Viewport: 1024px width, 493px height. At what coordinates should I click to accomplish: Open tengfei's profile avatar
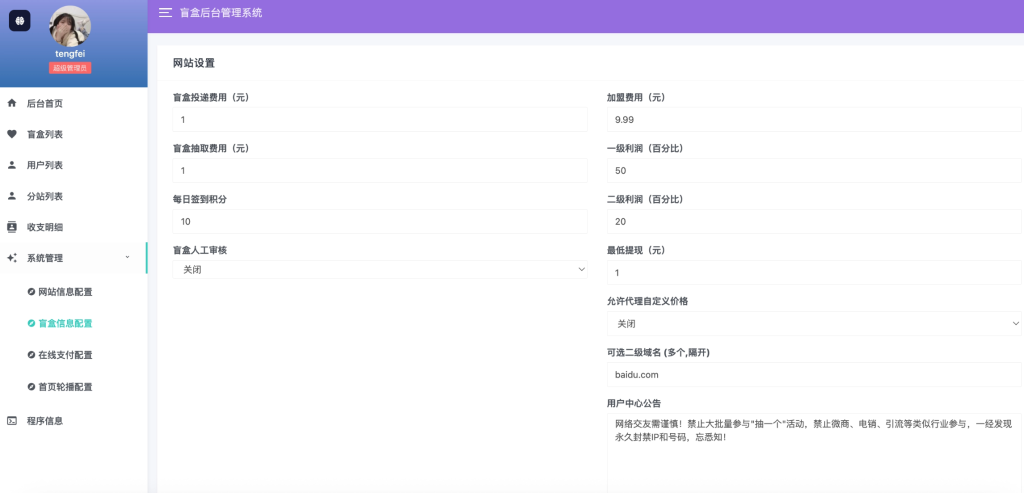[x=70, y=26]
